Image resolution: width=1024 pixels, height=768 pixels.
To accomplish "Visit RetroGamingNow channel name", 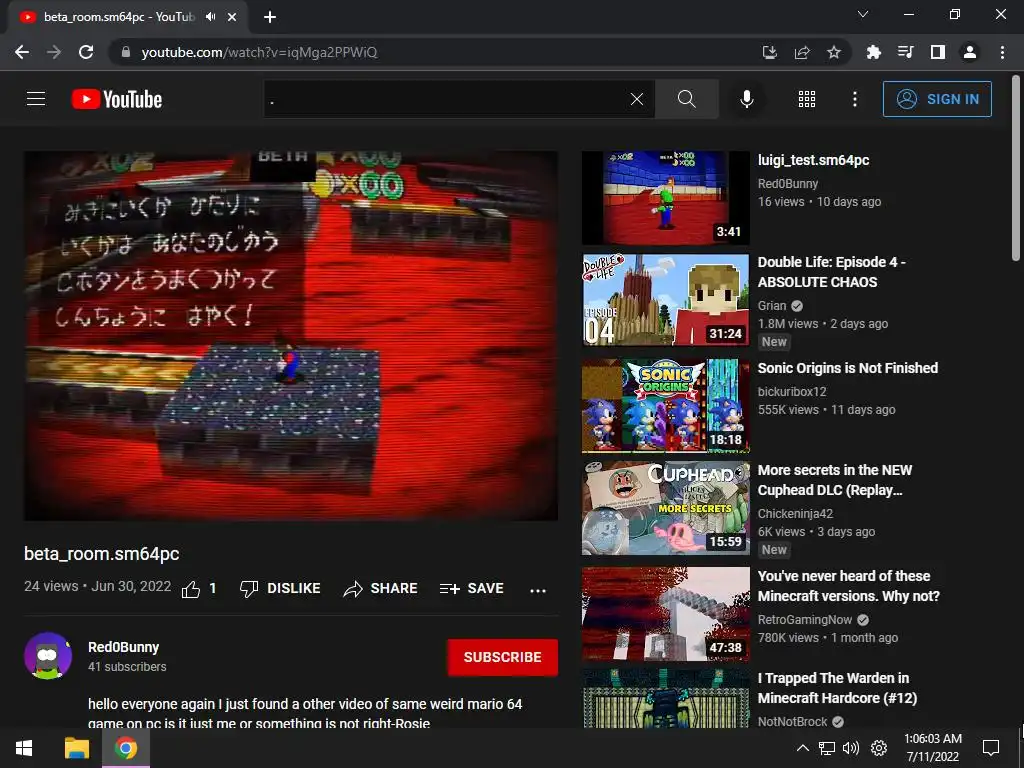I will (x=805, y=619).
